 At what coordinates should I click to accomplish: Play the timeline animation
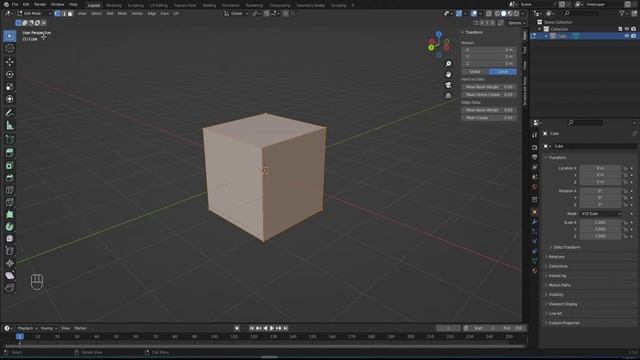click(x=272, y=328)
